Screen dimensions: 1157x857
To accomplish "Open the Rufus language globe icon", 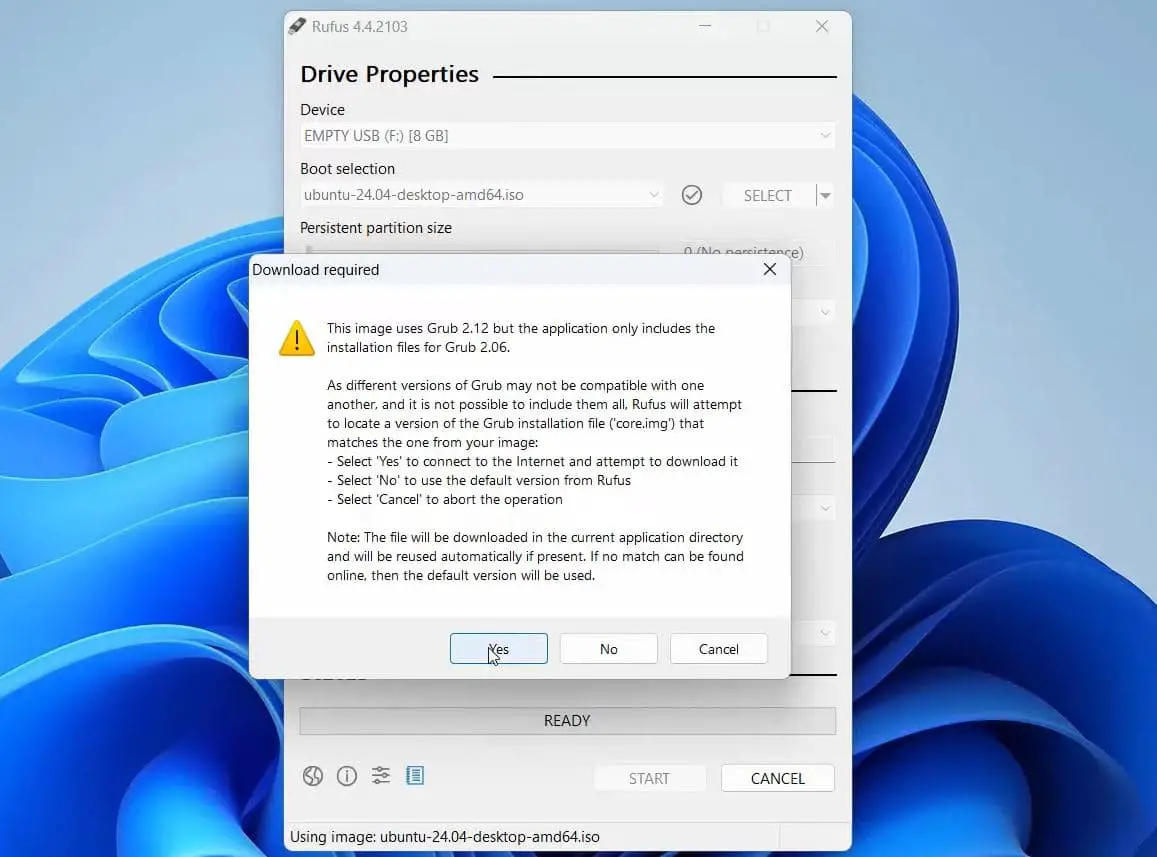I will [x=313, y=776].
